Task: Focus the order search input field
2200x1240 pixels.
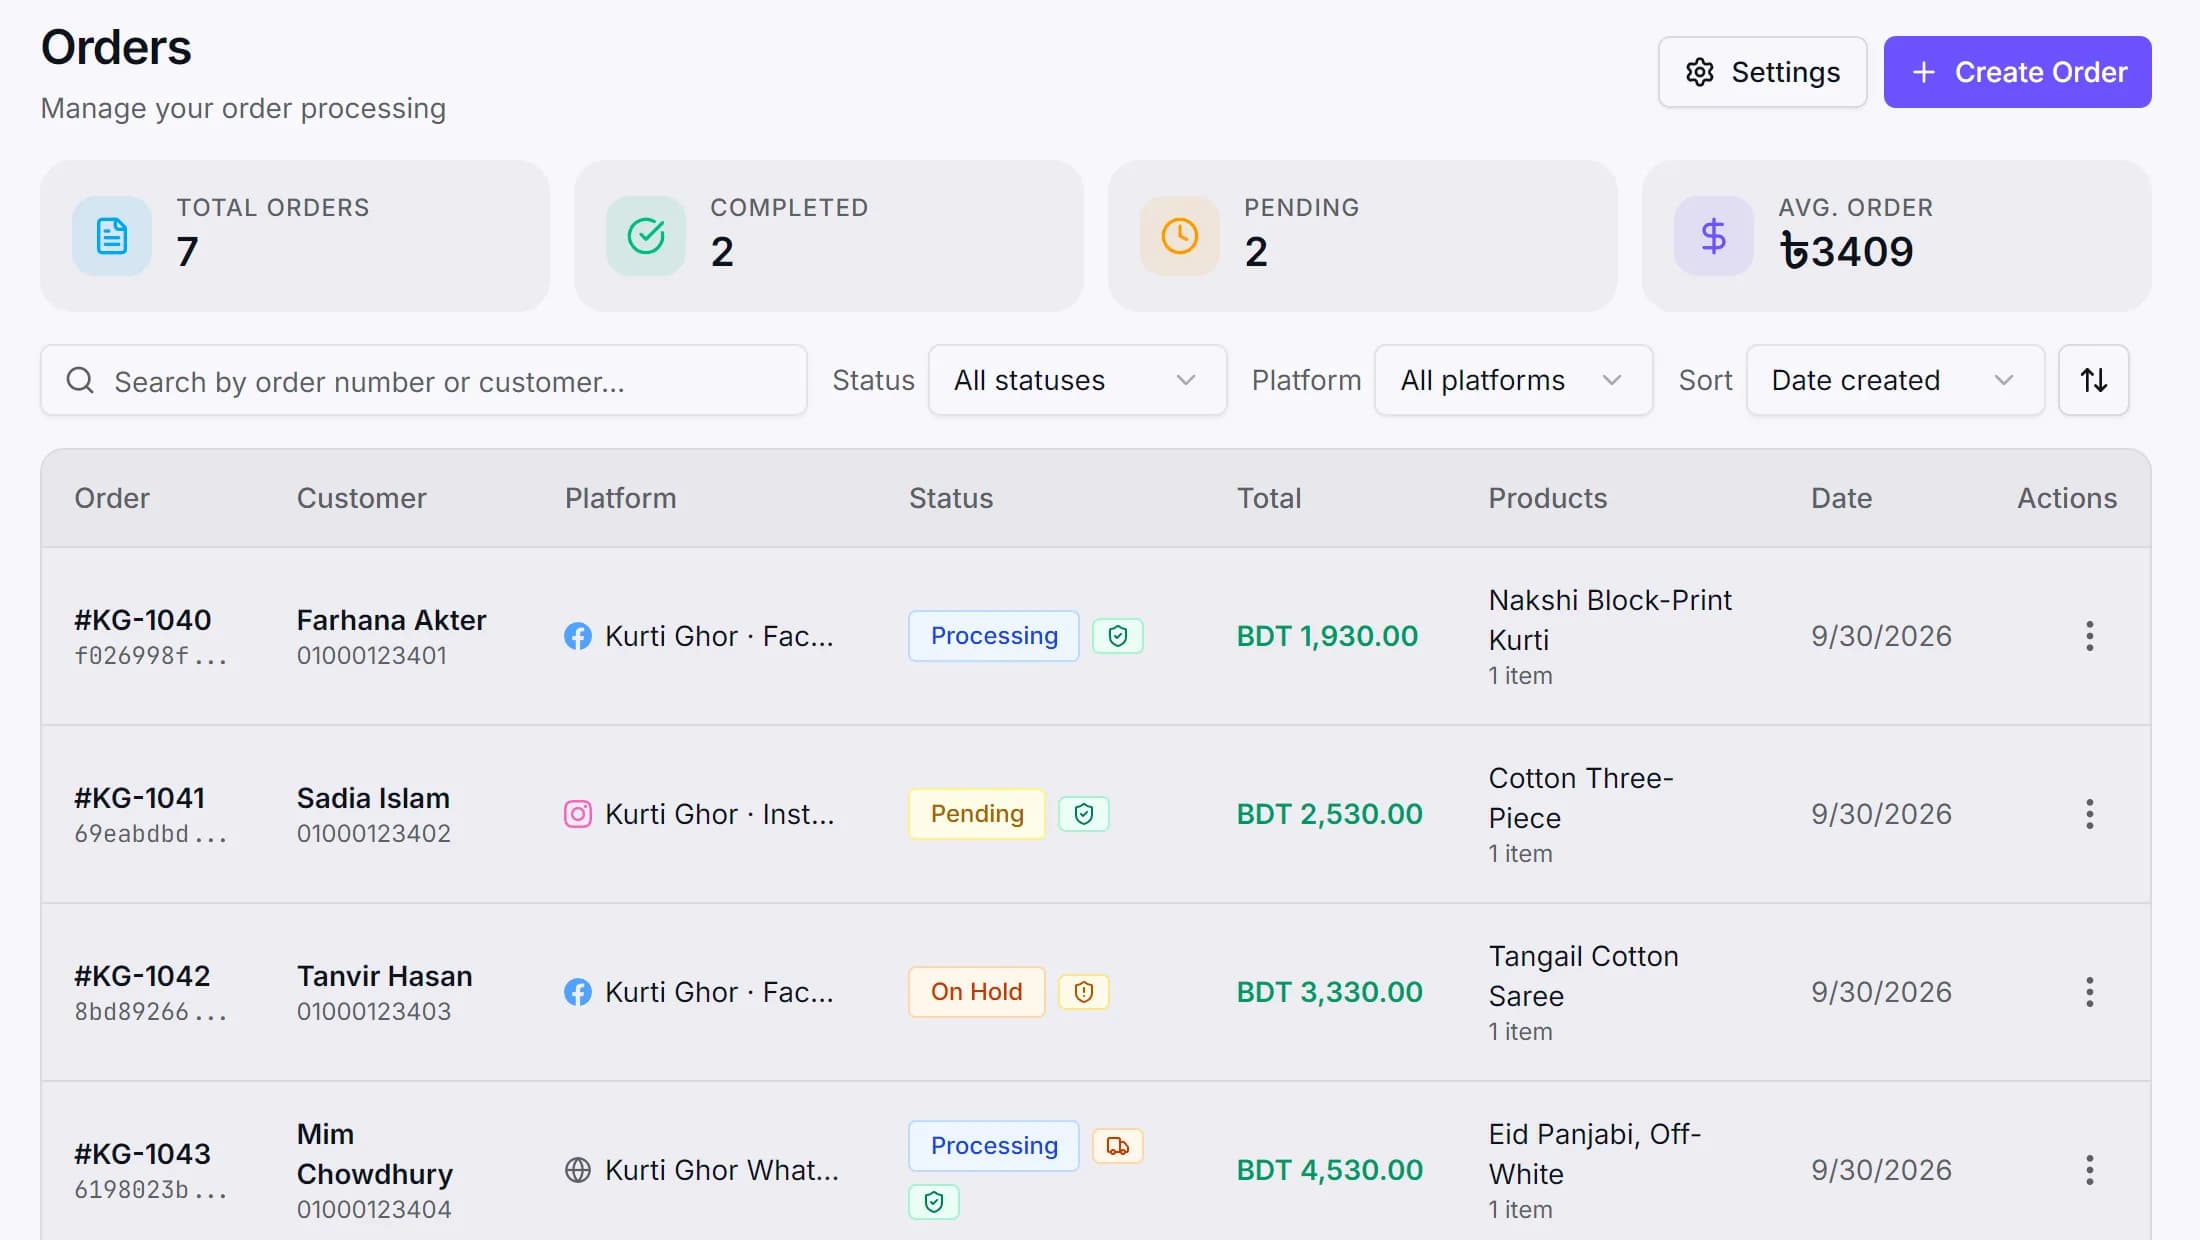Action: click(x=424, y=380)
